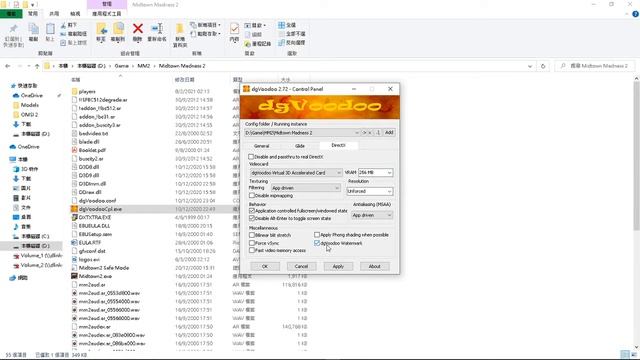Click the blue Help icon in Explorer
This screenshot has width=640, height=360.
click(x=636, y=14)
